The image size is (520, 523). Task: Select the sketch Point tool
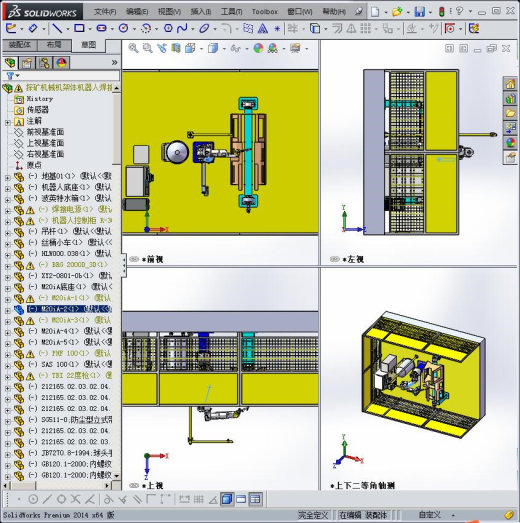click(x=277, y=29)
